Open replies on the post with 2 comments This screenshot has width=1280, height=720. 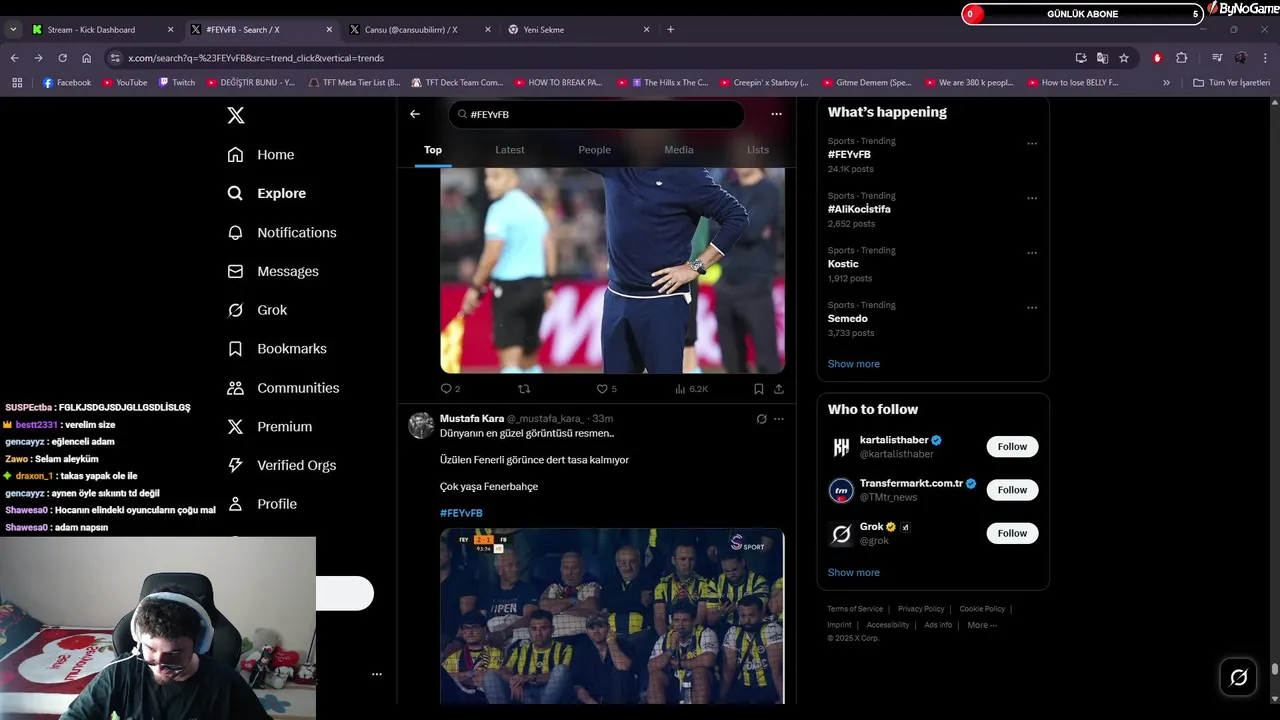(x=450, y=389)
